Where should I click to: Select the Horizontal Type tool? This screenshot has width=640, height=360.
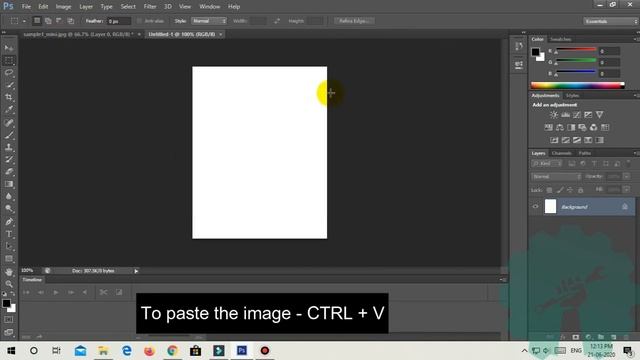click(9, 234)
